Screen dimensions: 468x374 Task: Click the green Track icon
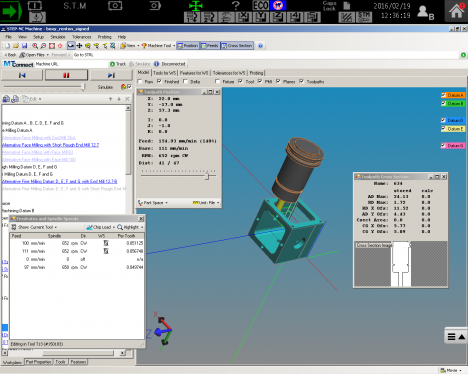point(112,64)
